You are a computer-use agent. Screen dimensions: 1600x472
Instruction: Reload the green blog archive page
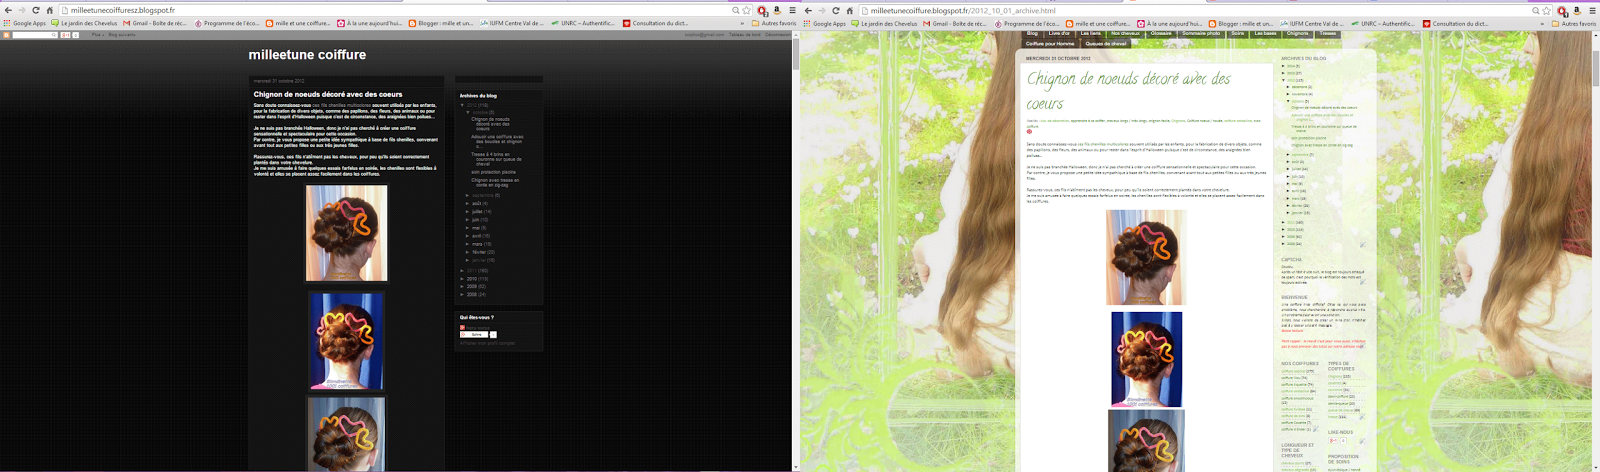[835, 10]
